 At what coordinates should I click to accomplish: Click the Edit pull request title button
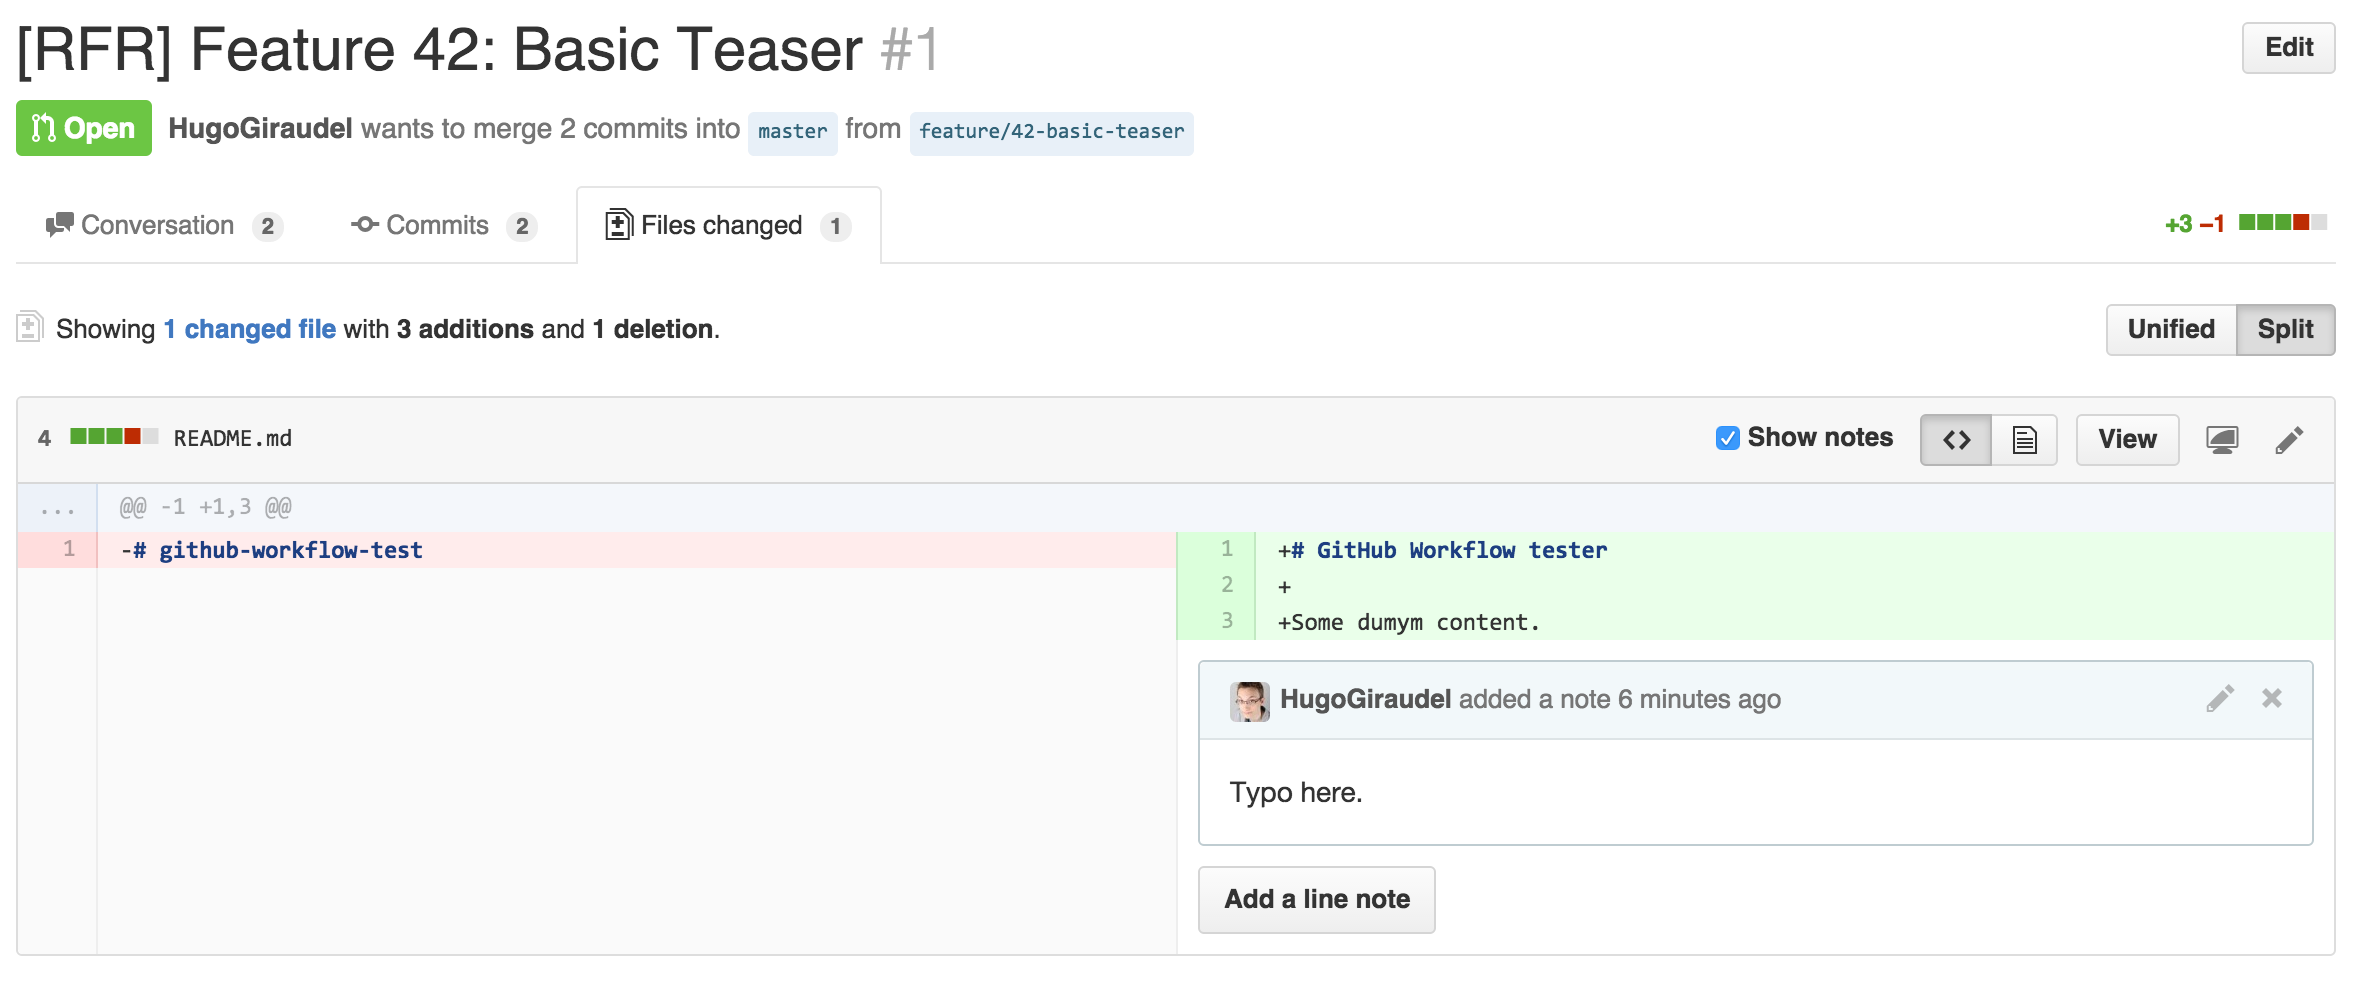(x=2288, y=48)
